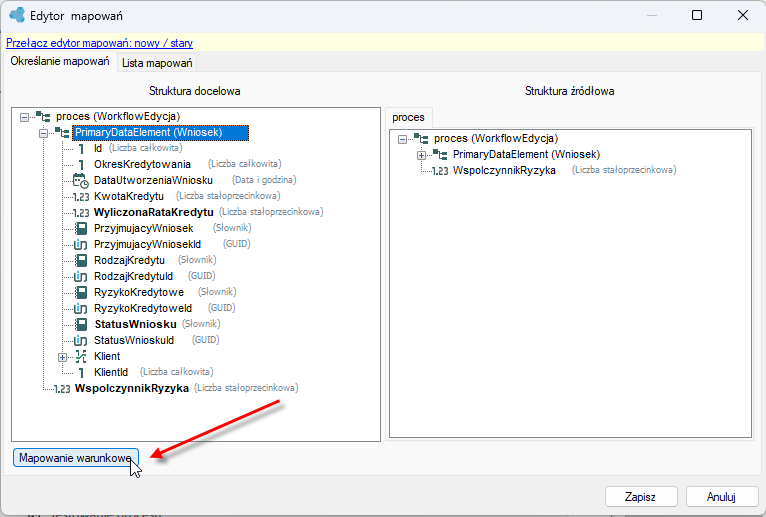Click the dictionary icon of StatusWniosku
The image size is (766, 517).
coord(81,324)
